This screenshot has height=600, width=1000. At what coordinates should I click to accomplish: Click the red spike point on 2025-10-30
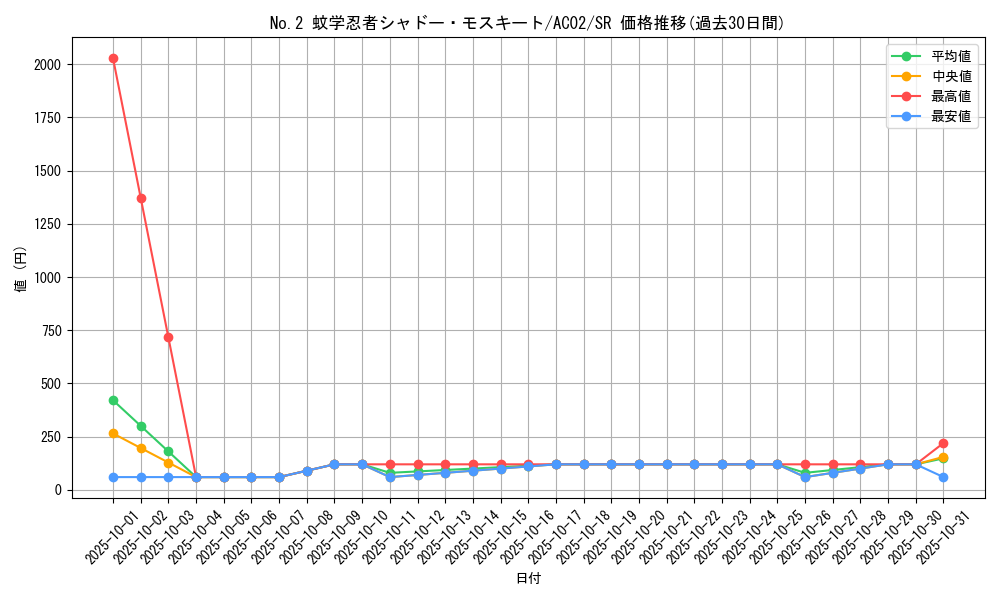point(943,442)
